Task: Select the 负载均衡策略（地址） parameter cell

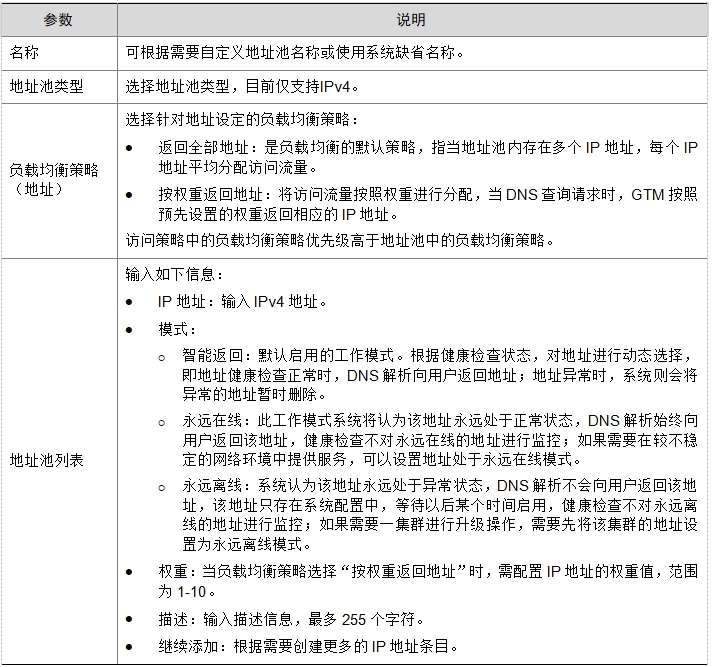Action: point(59,180)
